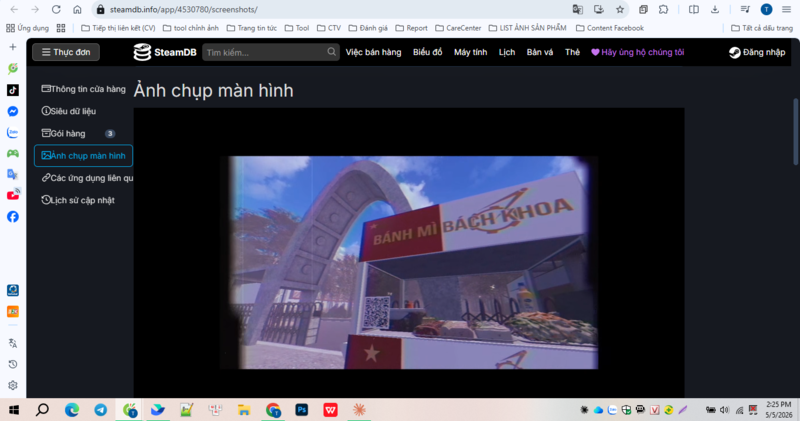The image size is (800, 421).
Task: Click the Đăng nhập Steam login button
Action: 757,52
